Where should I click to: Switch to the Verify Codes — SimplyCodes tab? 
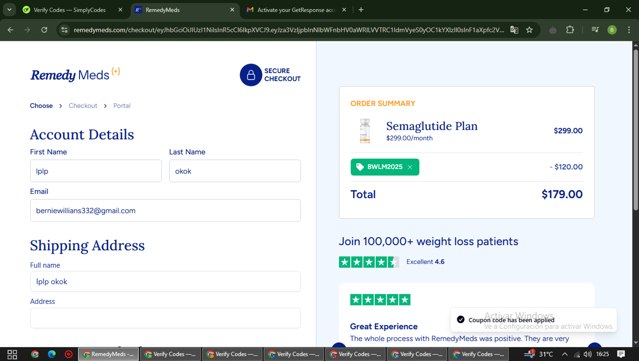(x=69, y=10)
